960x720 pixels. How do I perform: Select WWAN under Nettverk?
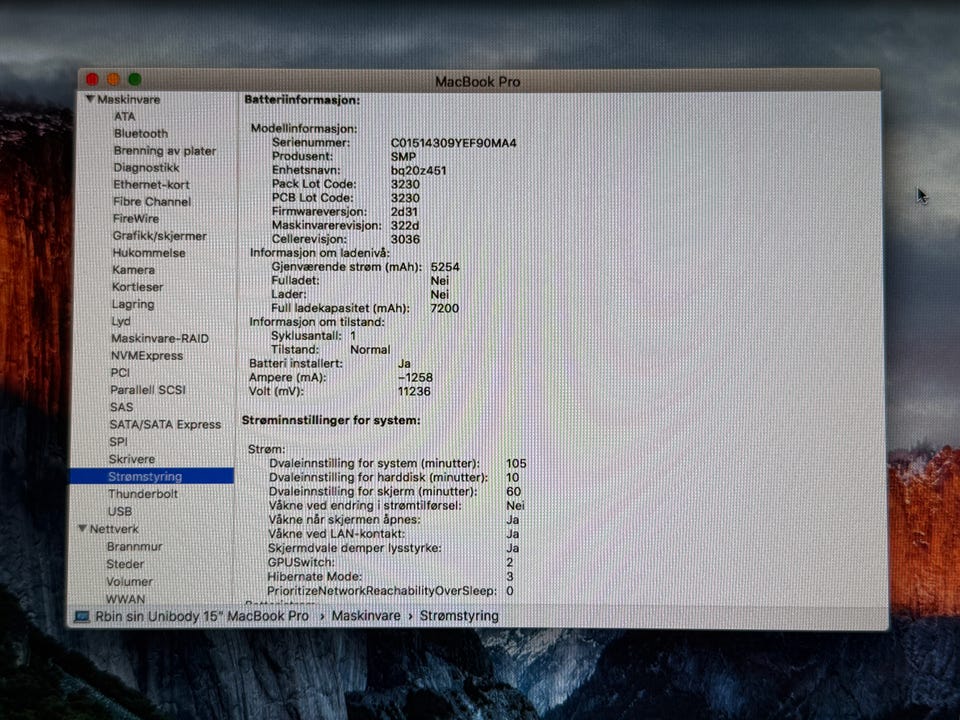126,599
